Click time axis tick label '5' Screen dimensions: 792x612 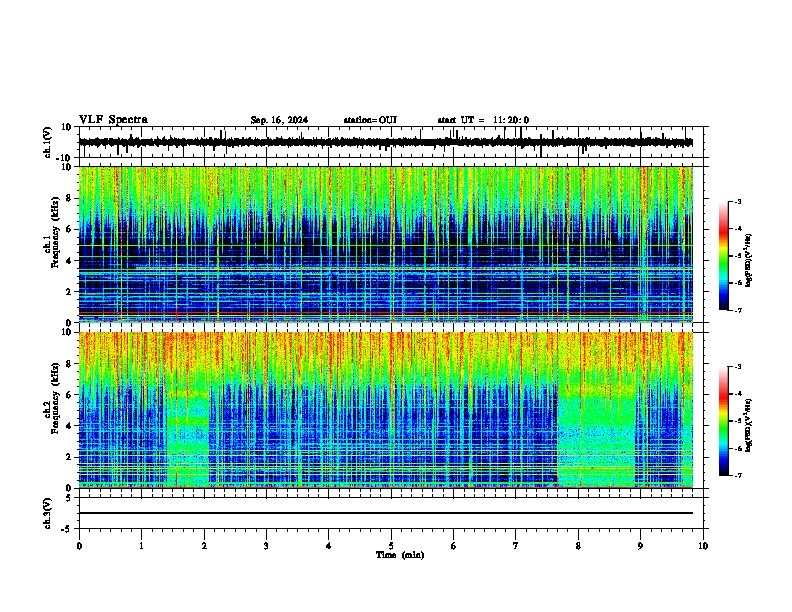point(391,546)
